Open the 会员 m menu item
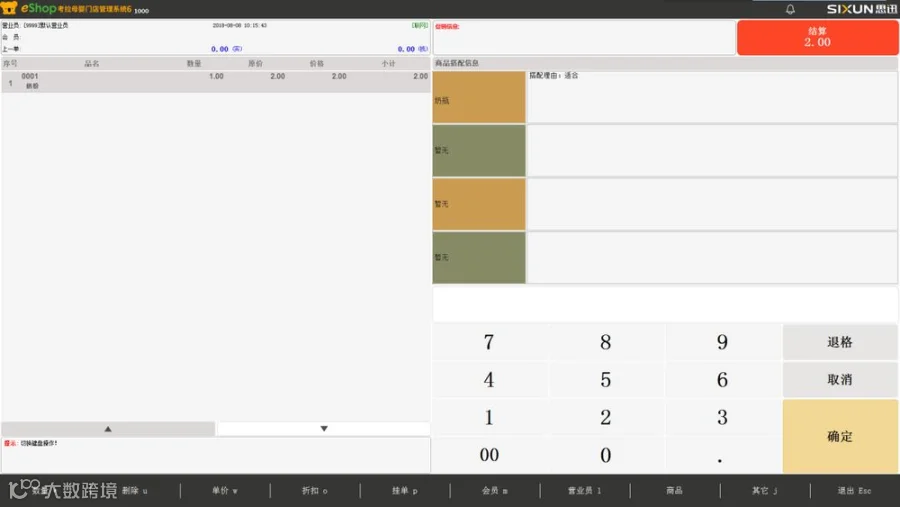Screen dimensions: 900x507 495,491
